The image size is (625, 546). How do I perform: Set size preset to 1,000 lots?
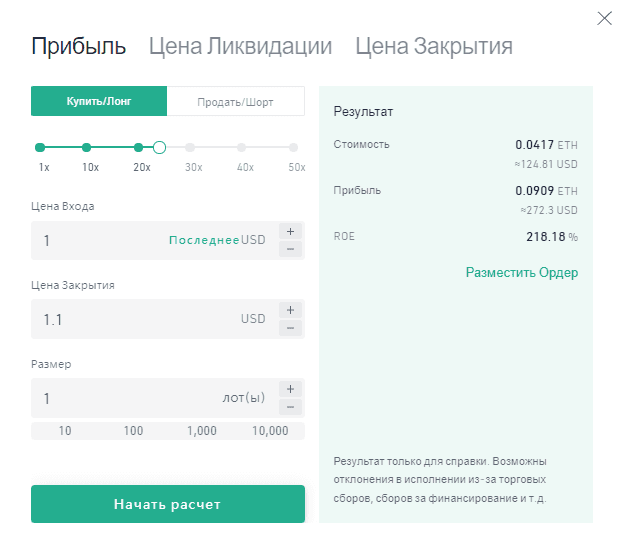coord(202,431)
